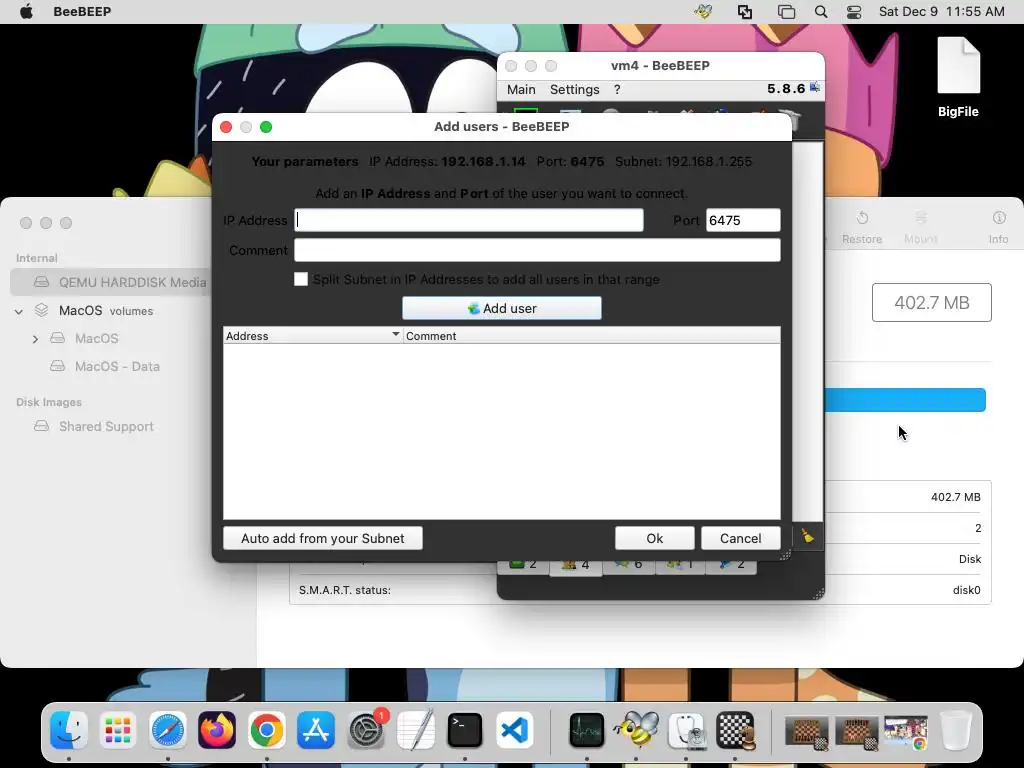
Task: Open the BigFile document on the desktop
Action: (x=958, y=77)
